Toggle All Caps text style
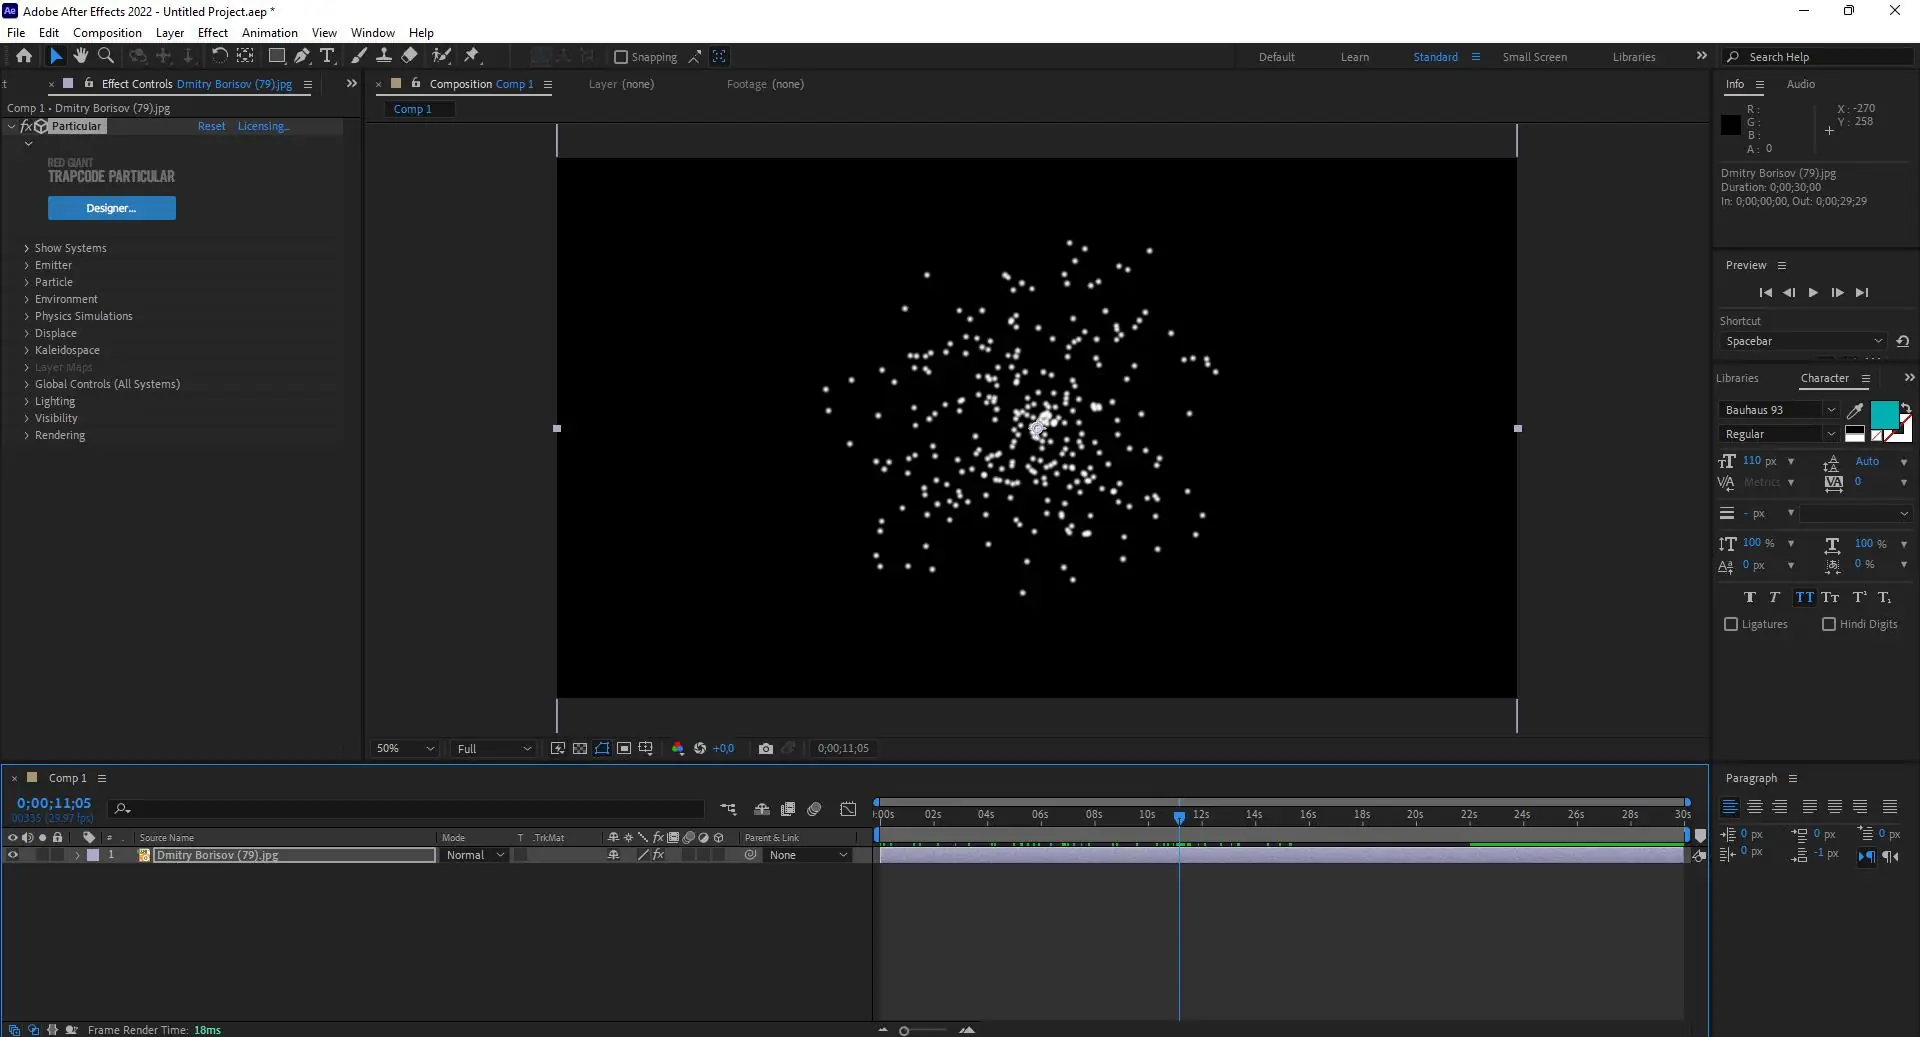This screenshot has width=1920, height=1037. tap(1804, 597)
